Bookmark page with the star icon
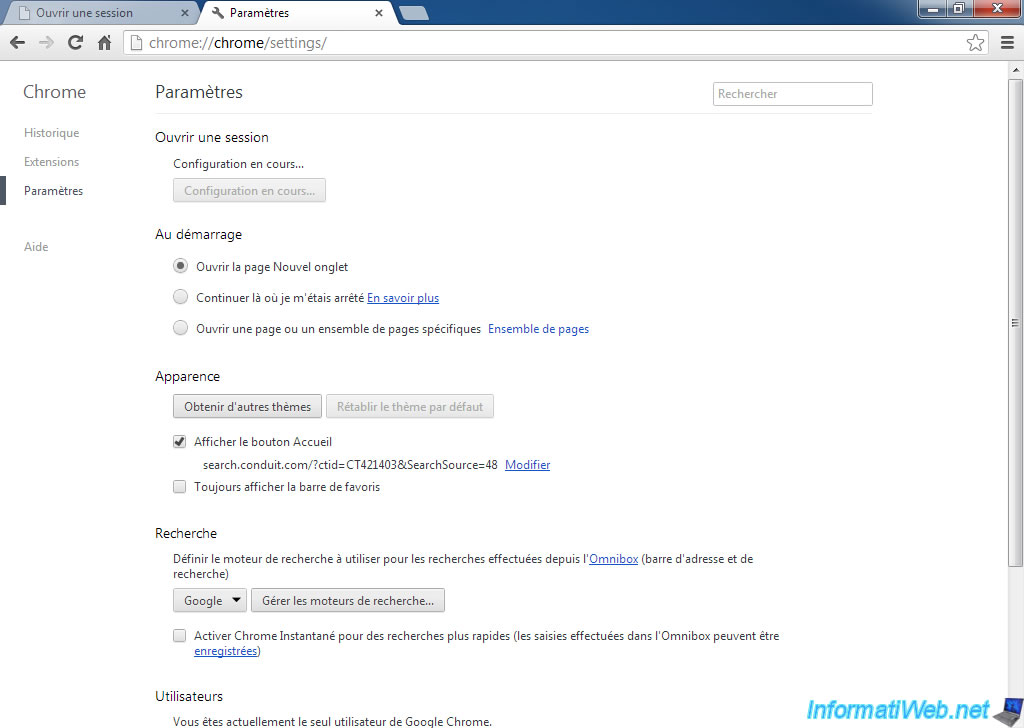This screenshot has height=728, width=1024. [975, 43]
